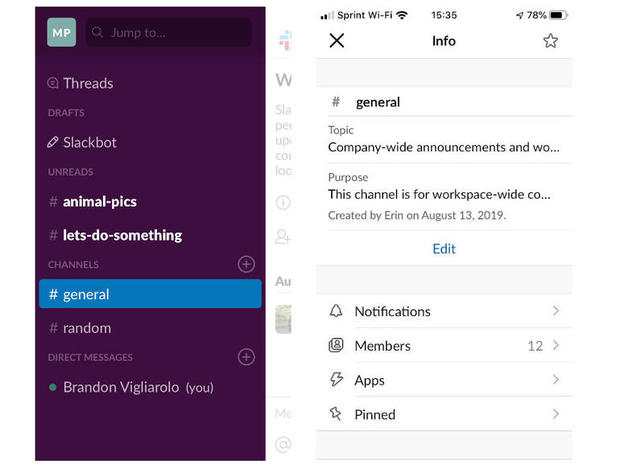The width and height of the screenshot is (620, 465).
Task: Click the Jump to search field
Action: (x=168, y=32)
